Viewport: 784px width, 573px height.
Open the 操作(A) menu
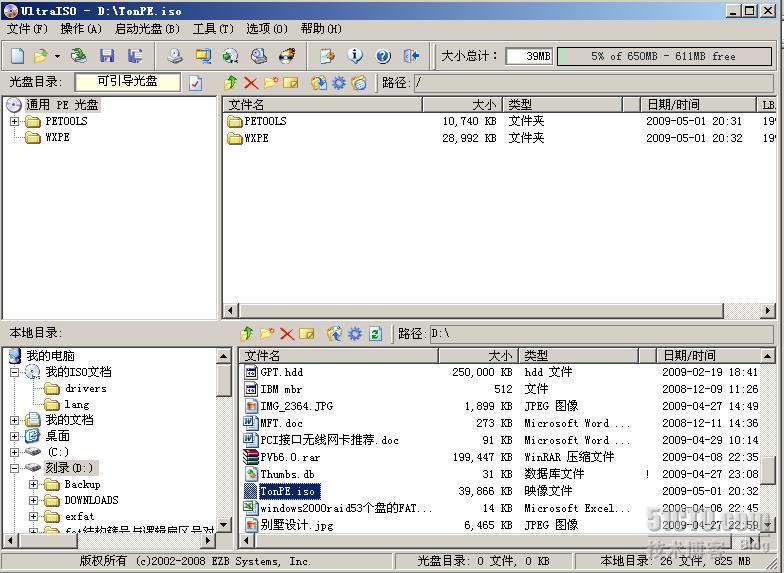[x=81, y=29]
